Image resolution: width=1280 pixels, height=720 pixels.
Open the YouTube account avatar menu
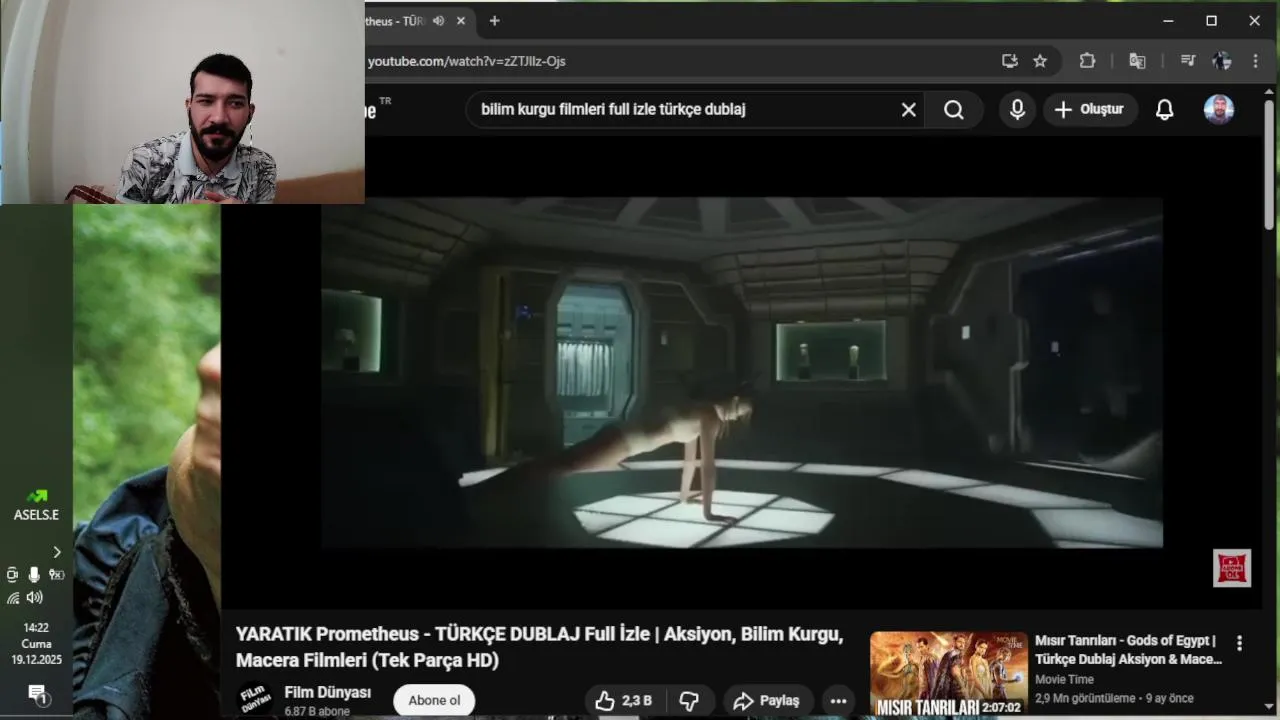[x=1218, y=110]
